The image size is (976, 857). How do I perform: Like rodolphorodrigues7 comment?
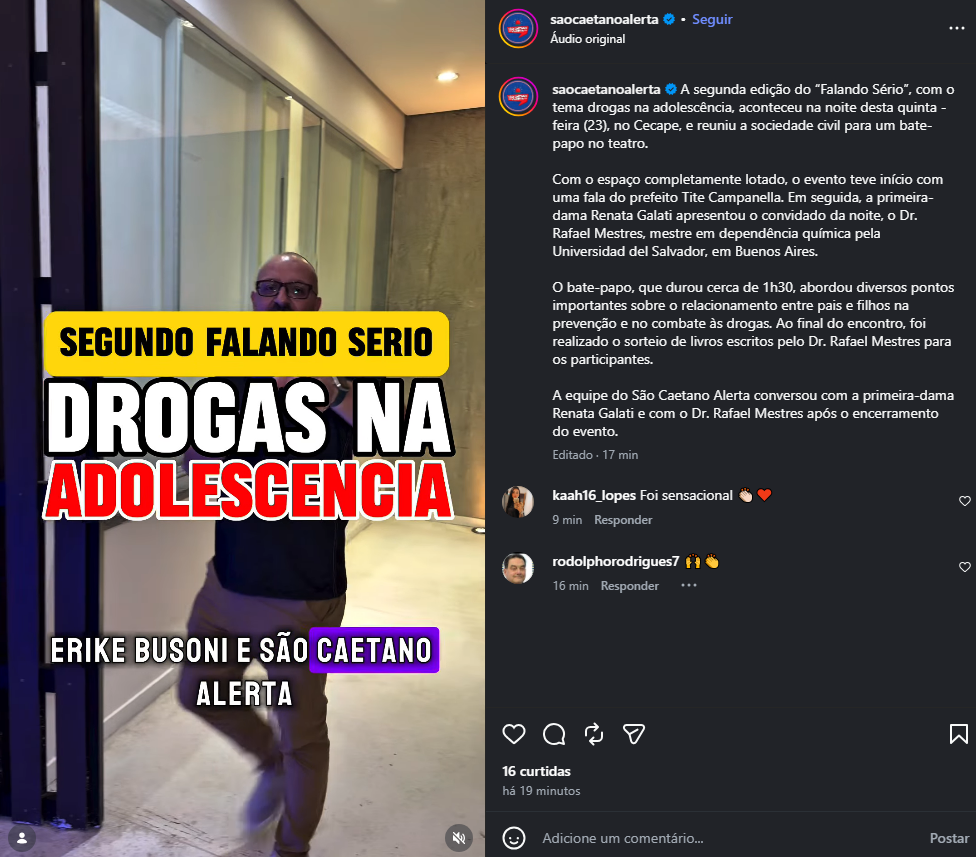(965, 567)
